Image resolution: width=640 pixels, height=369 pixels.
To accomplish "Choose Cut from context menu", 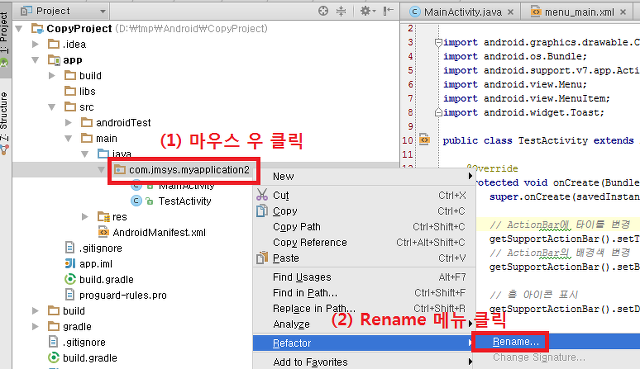I will 364,196.
